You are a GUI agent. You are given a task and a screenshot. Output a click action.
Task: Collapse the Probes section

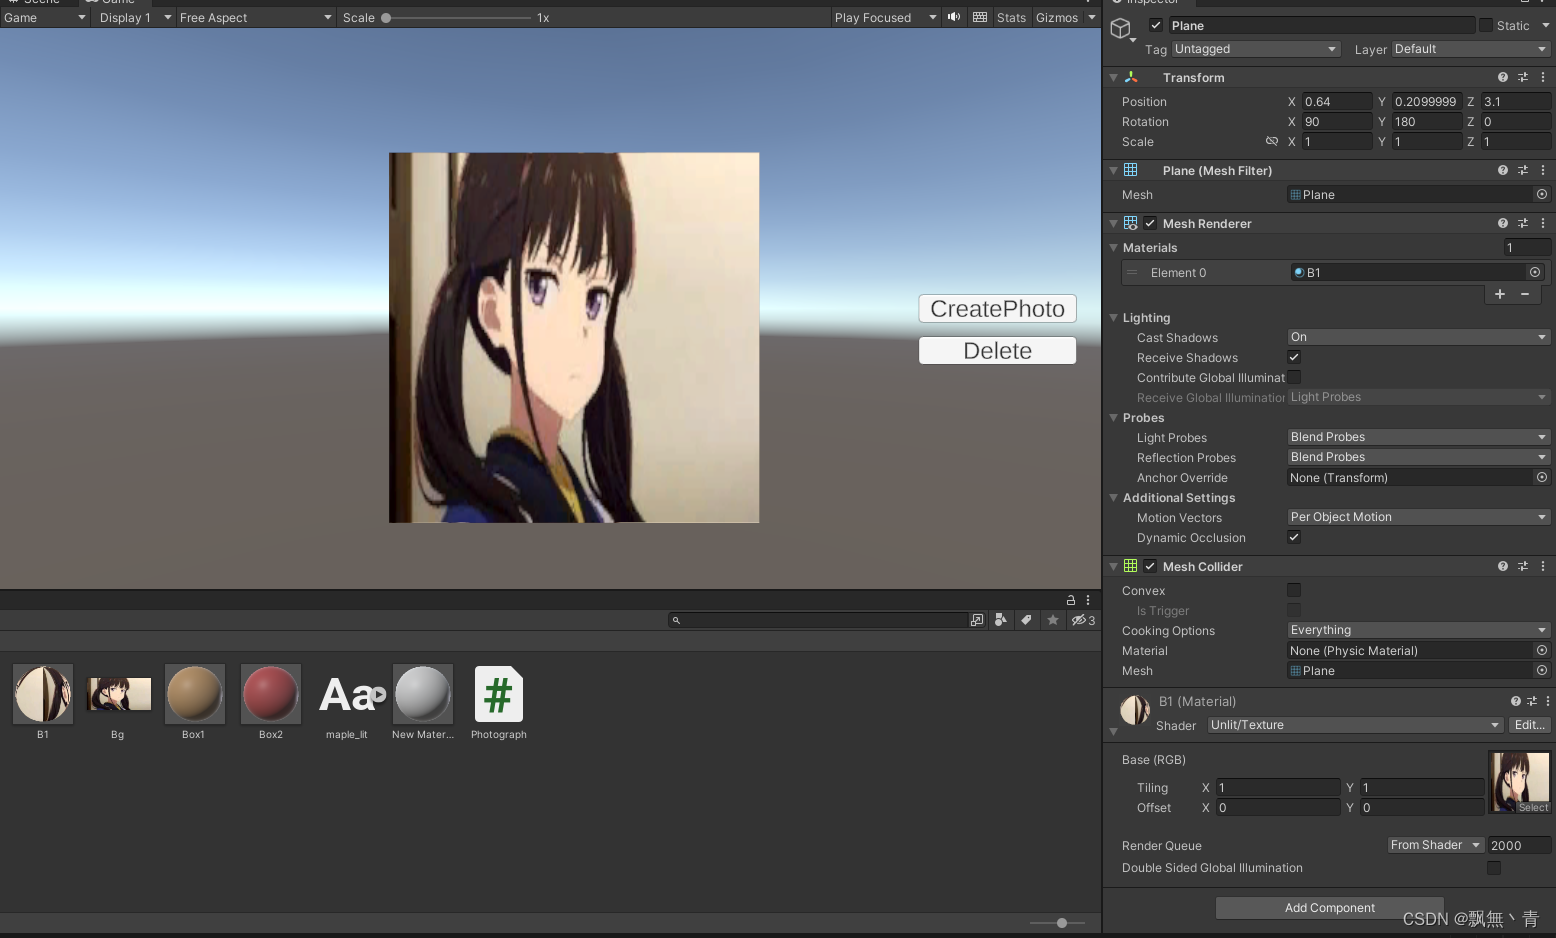(1114, 418)
